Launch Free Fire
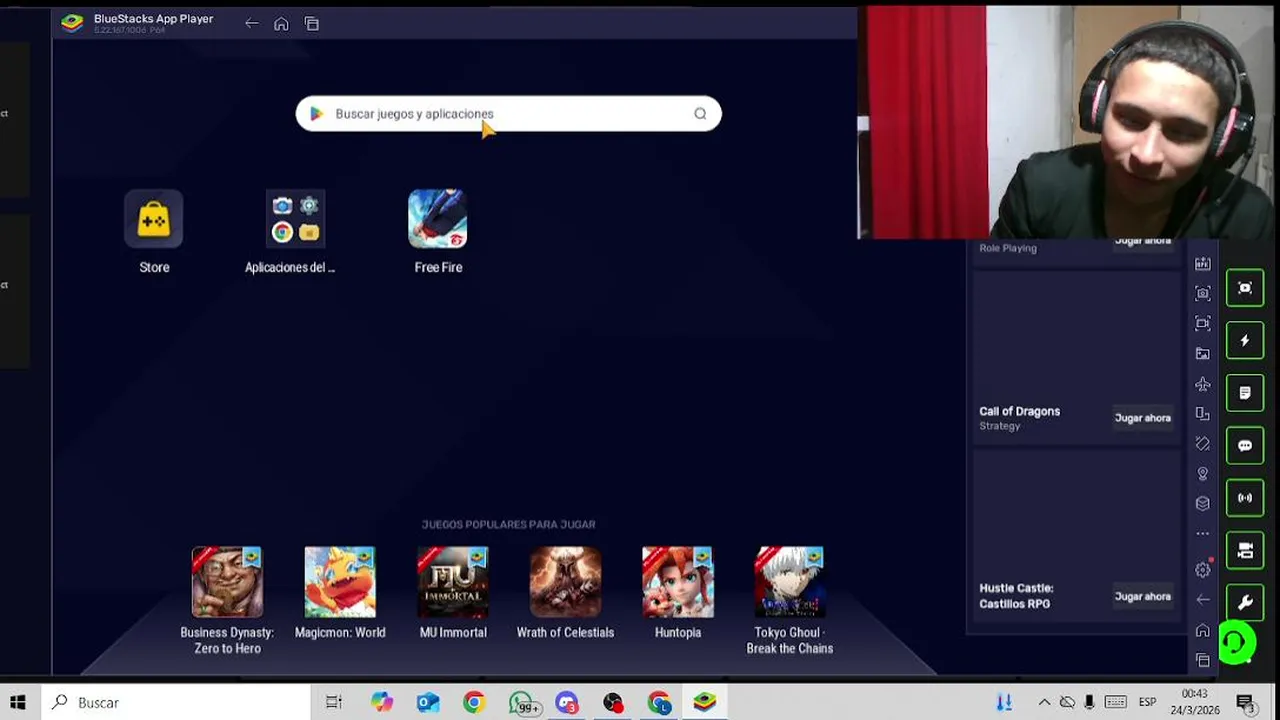The width and height of the screenshot is (1280, 720). coord(437,219)
